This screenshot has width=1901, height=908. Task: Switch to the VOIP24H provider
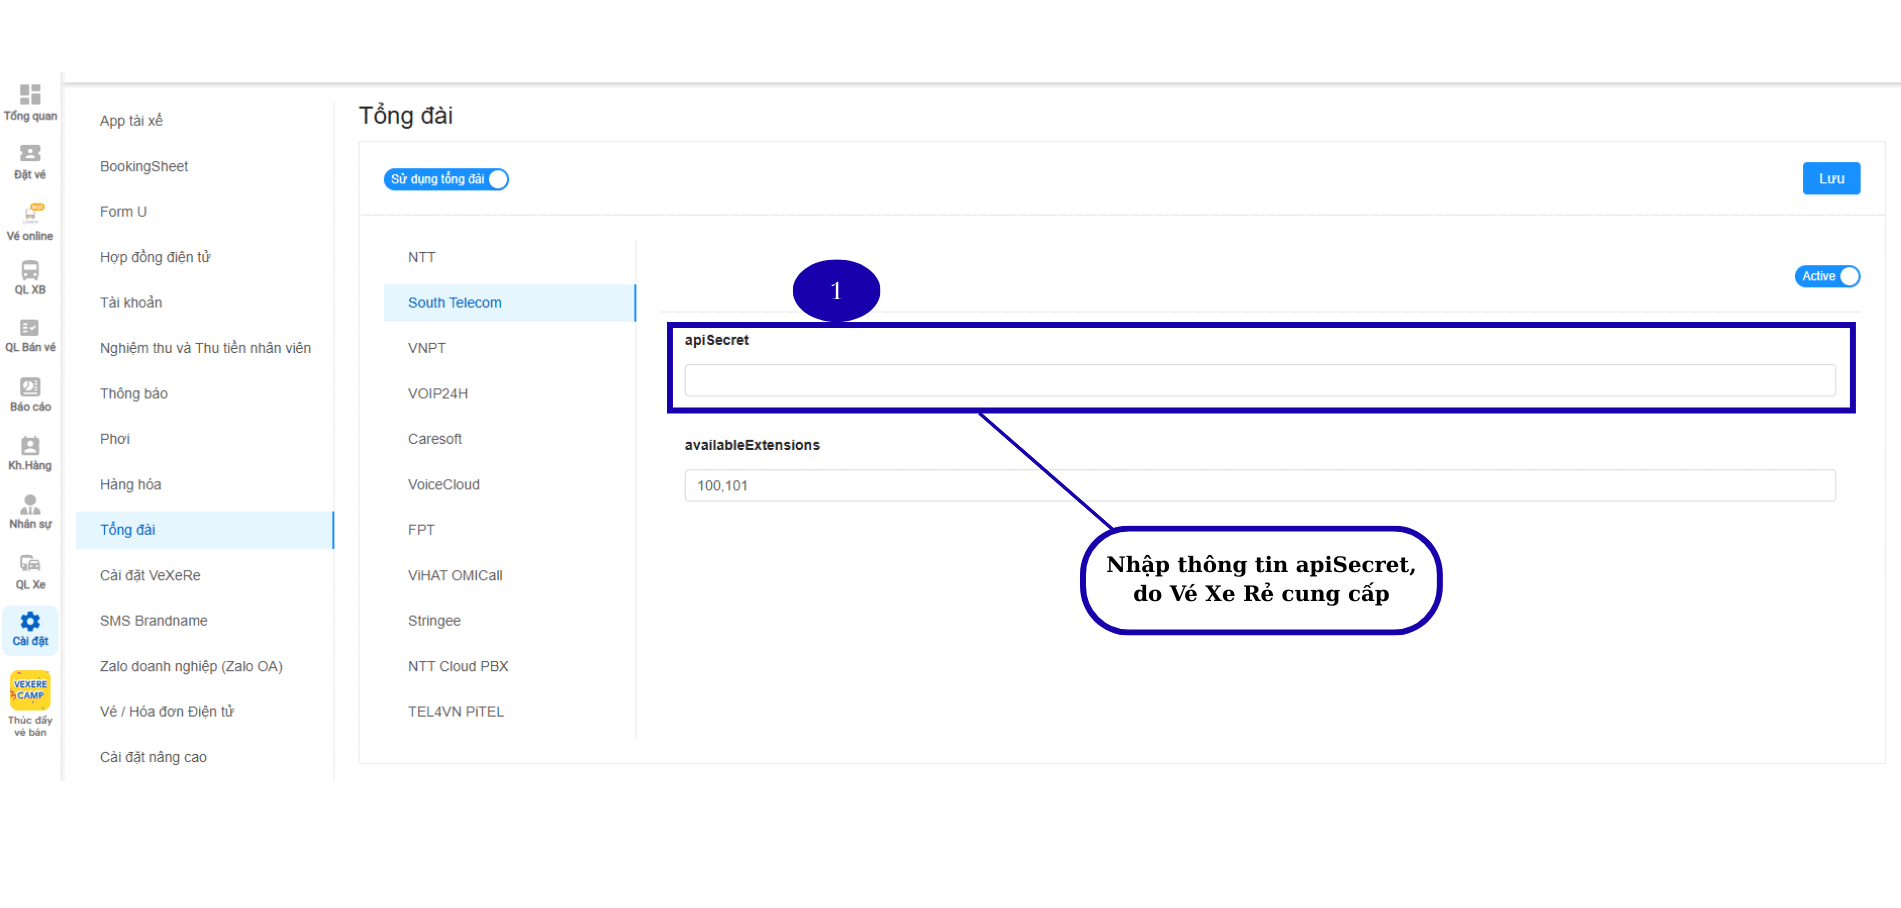pyautogui.click(x=438, y=394)
